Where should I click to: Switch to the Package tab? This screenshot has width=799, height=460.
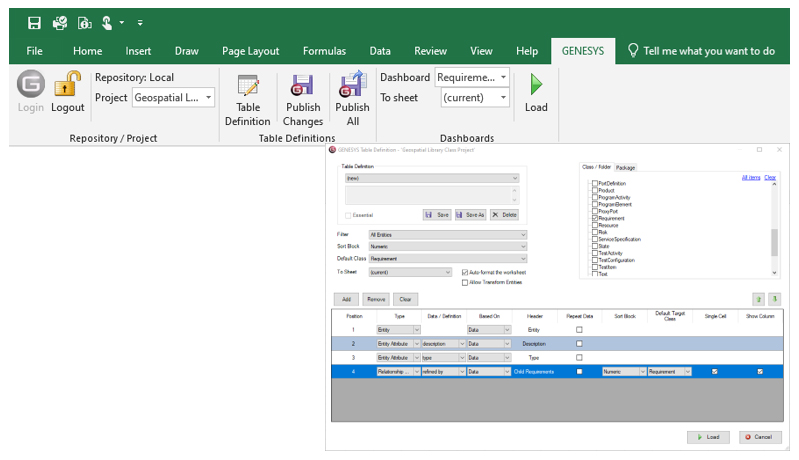pyautogui.click(x=626, y=168)
